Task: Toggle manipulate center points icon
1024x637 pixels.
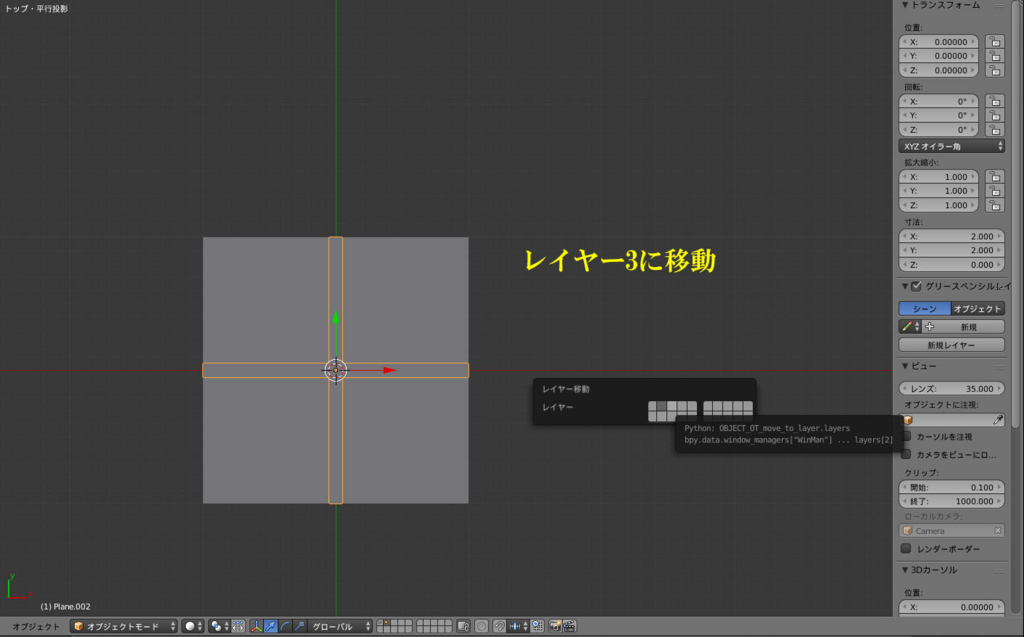Action: click(x=238, y=626)
